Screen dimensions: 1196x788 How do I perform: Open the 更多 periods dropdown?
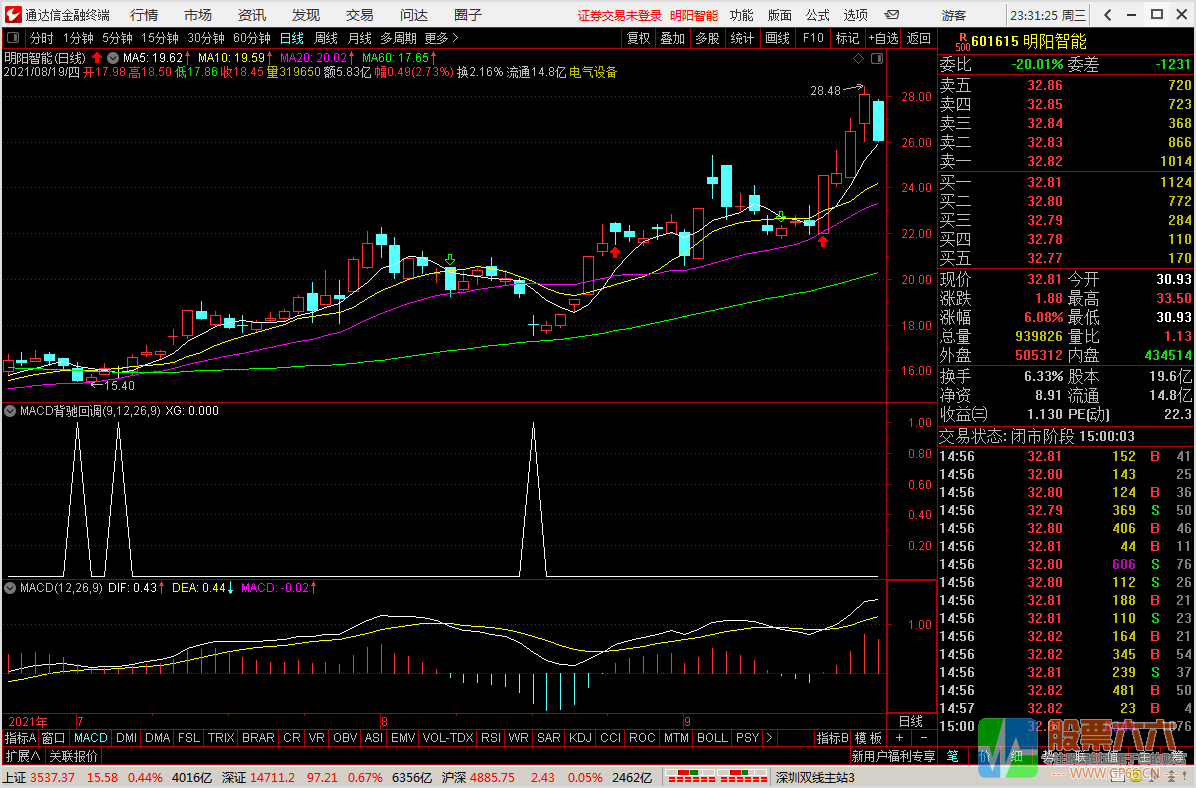442,37
